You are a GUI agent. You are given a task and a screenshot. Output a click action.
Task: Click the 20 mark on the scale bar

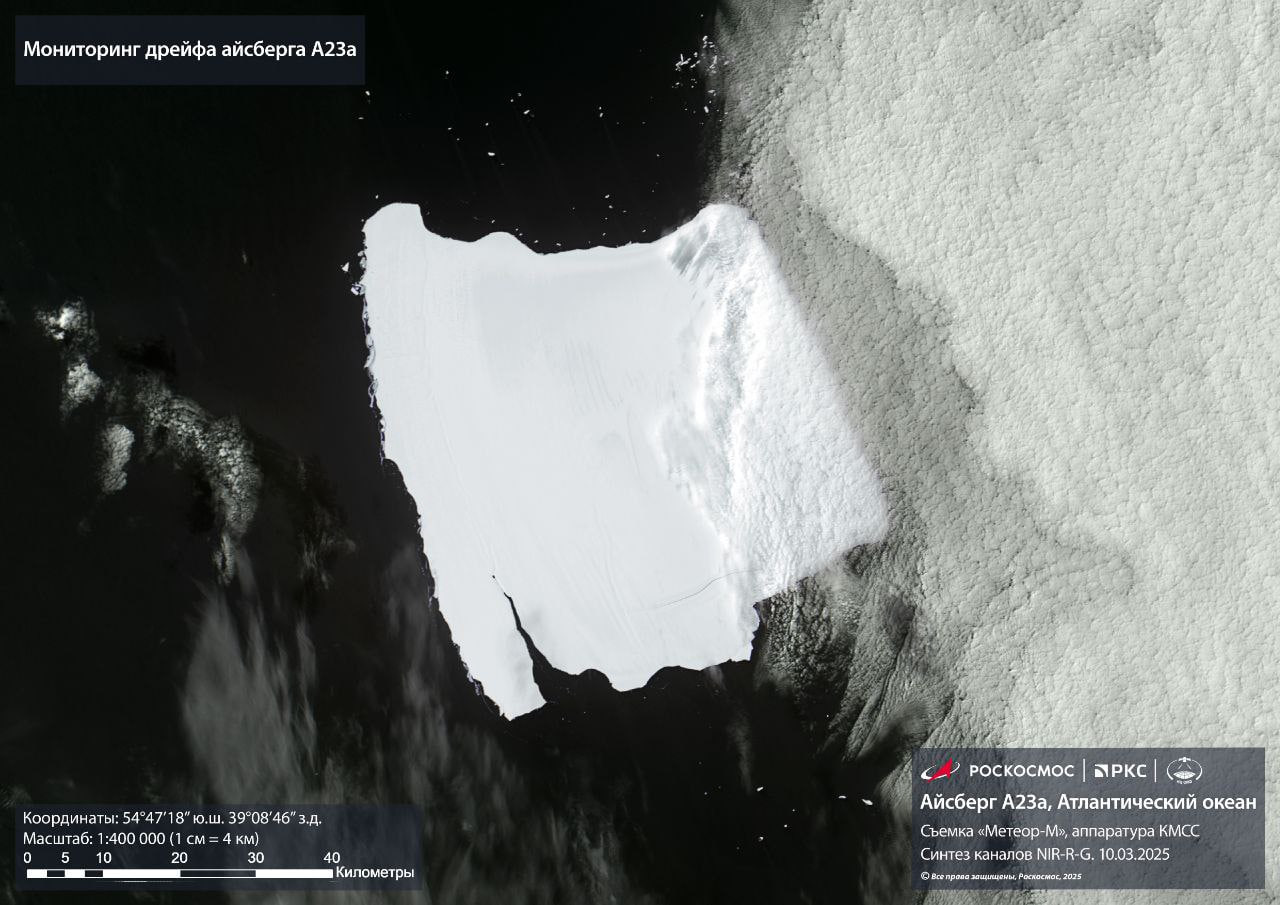pyautogui.click(x=180, y=858)
